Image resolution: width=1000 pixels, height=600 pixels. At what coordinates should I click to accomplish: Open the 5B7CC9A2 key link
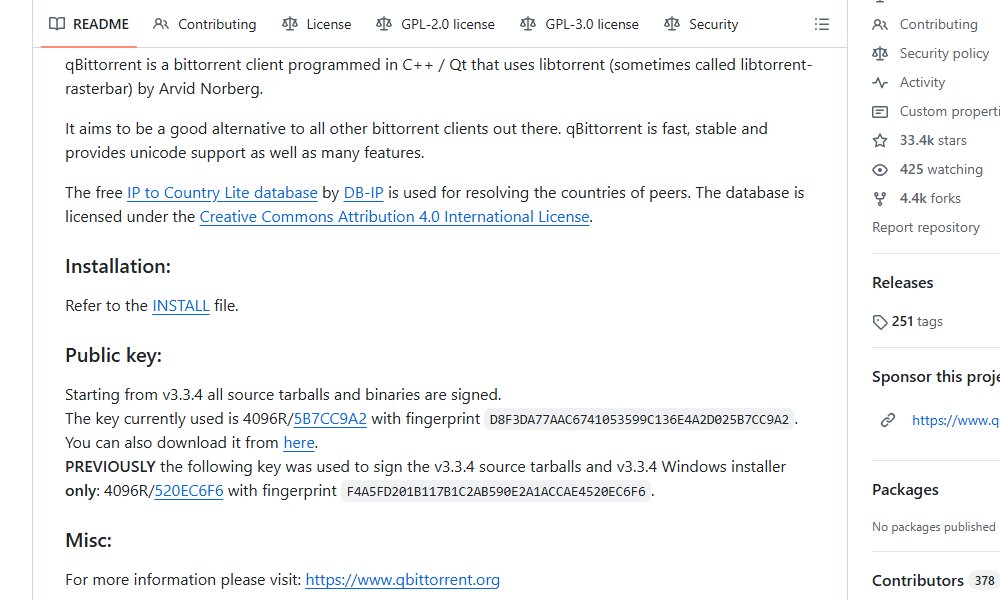click(x=330, y=419)
